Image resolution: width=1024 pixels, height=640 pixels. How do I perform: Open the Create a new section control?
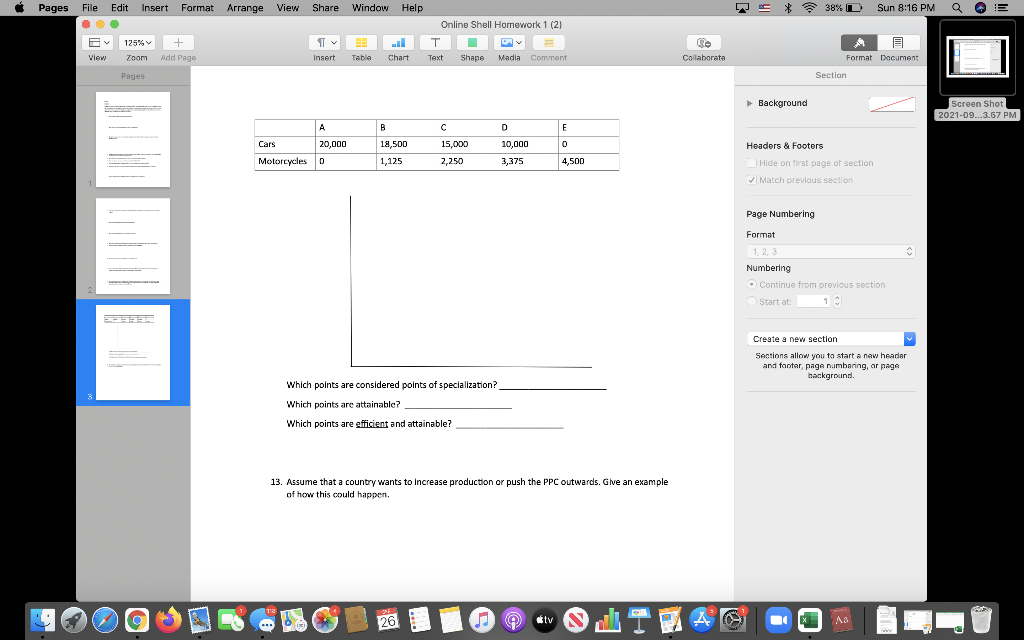830,338
